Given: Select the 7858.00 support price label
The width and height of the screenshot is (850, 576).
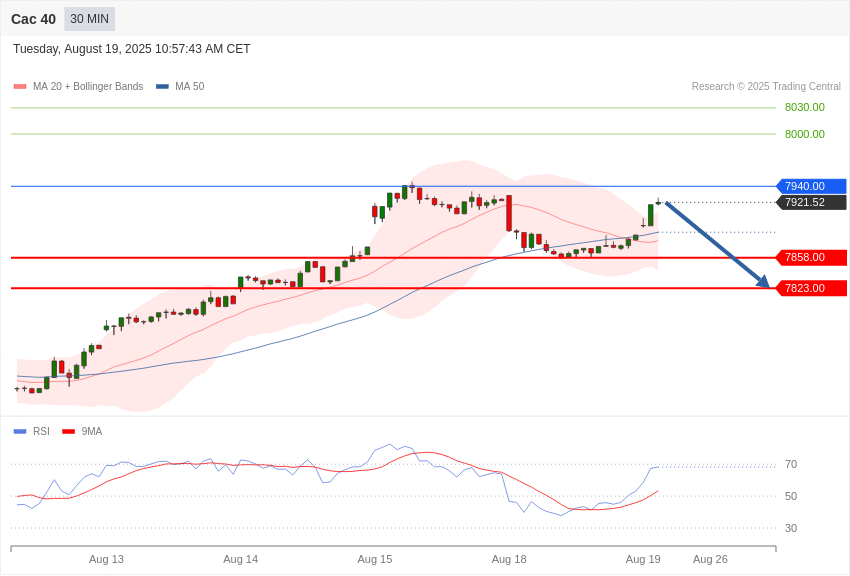Looking at the screenshot, I should (812, 257).
